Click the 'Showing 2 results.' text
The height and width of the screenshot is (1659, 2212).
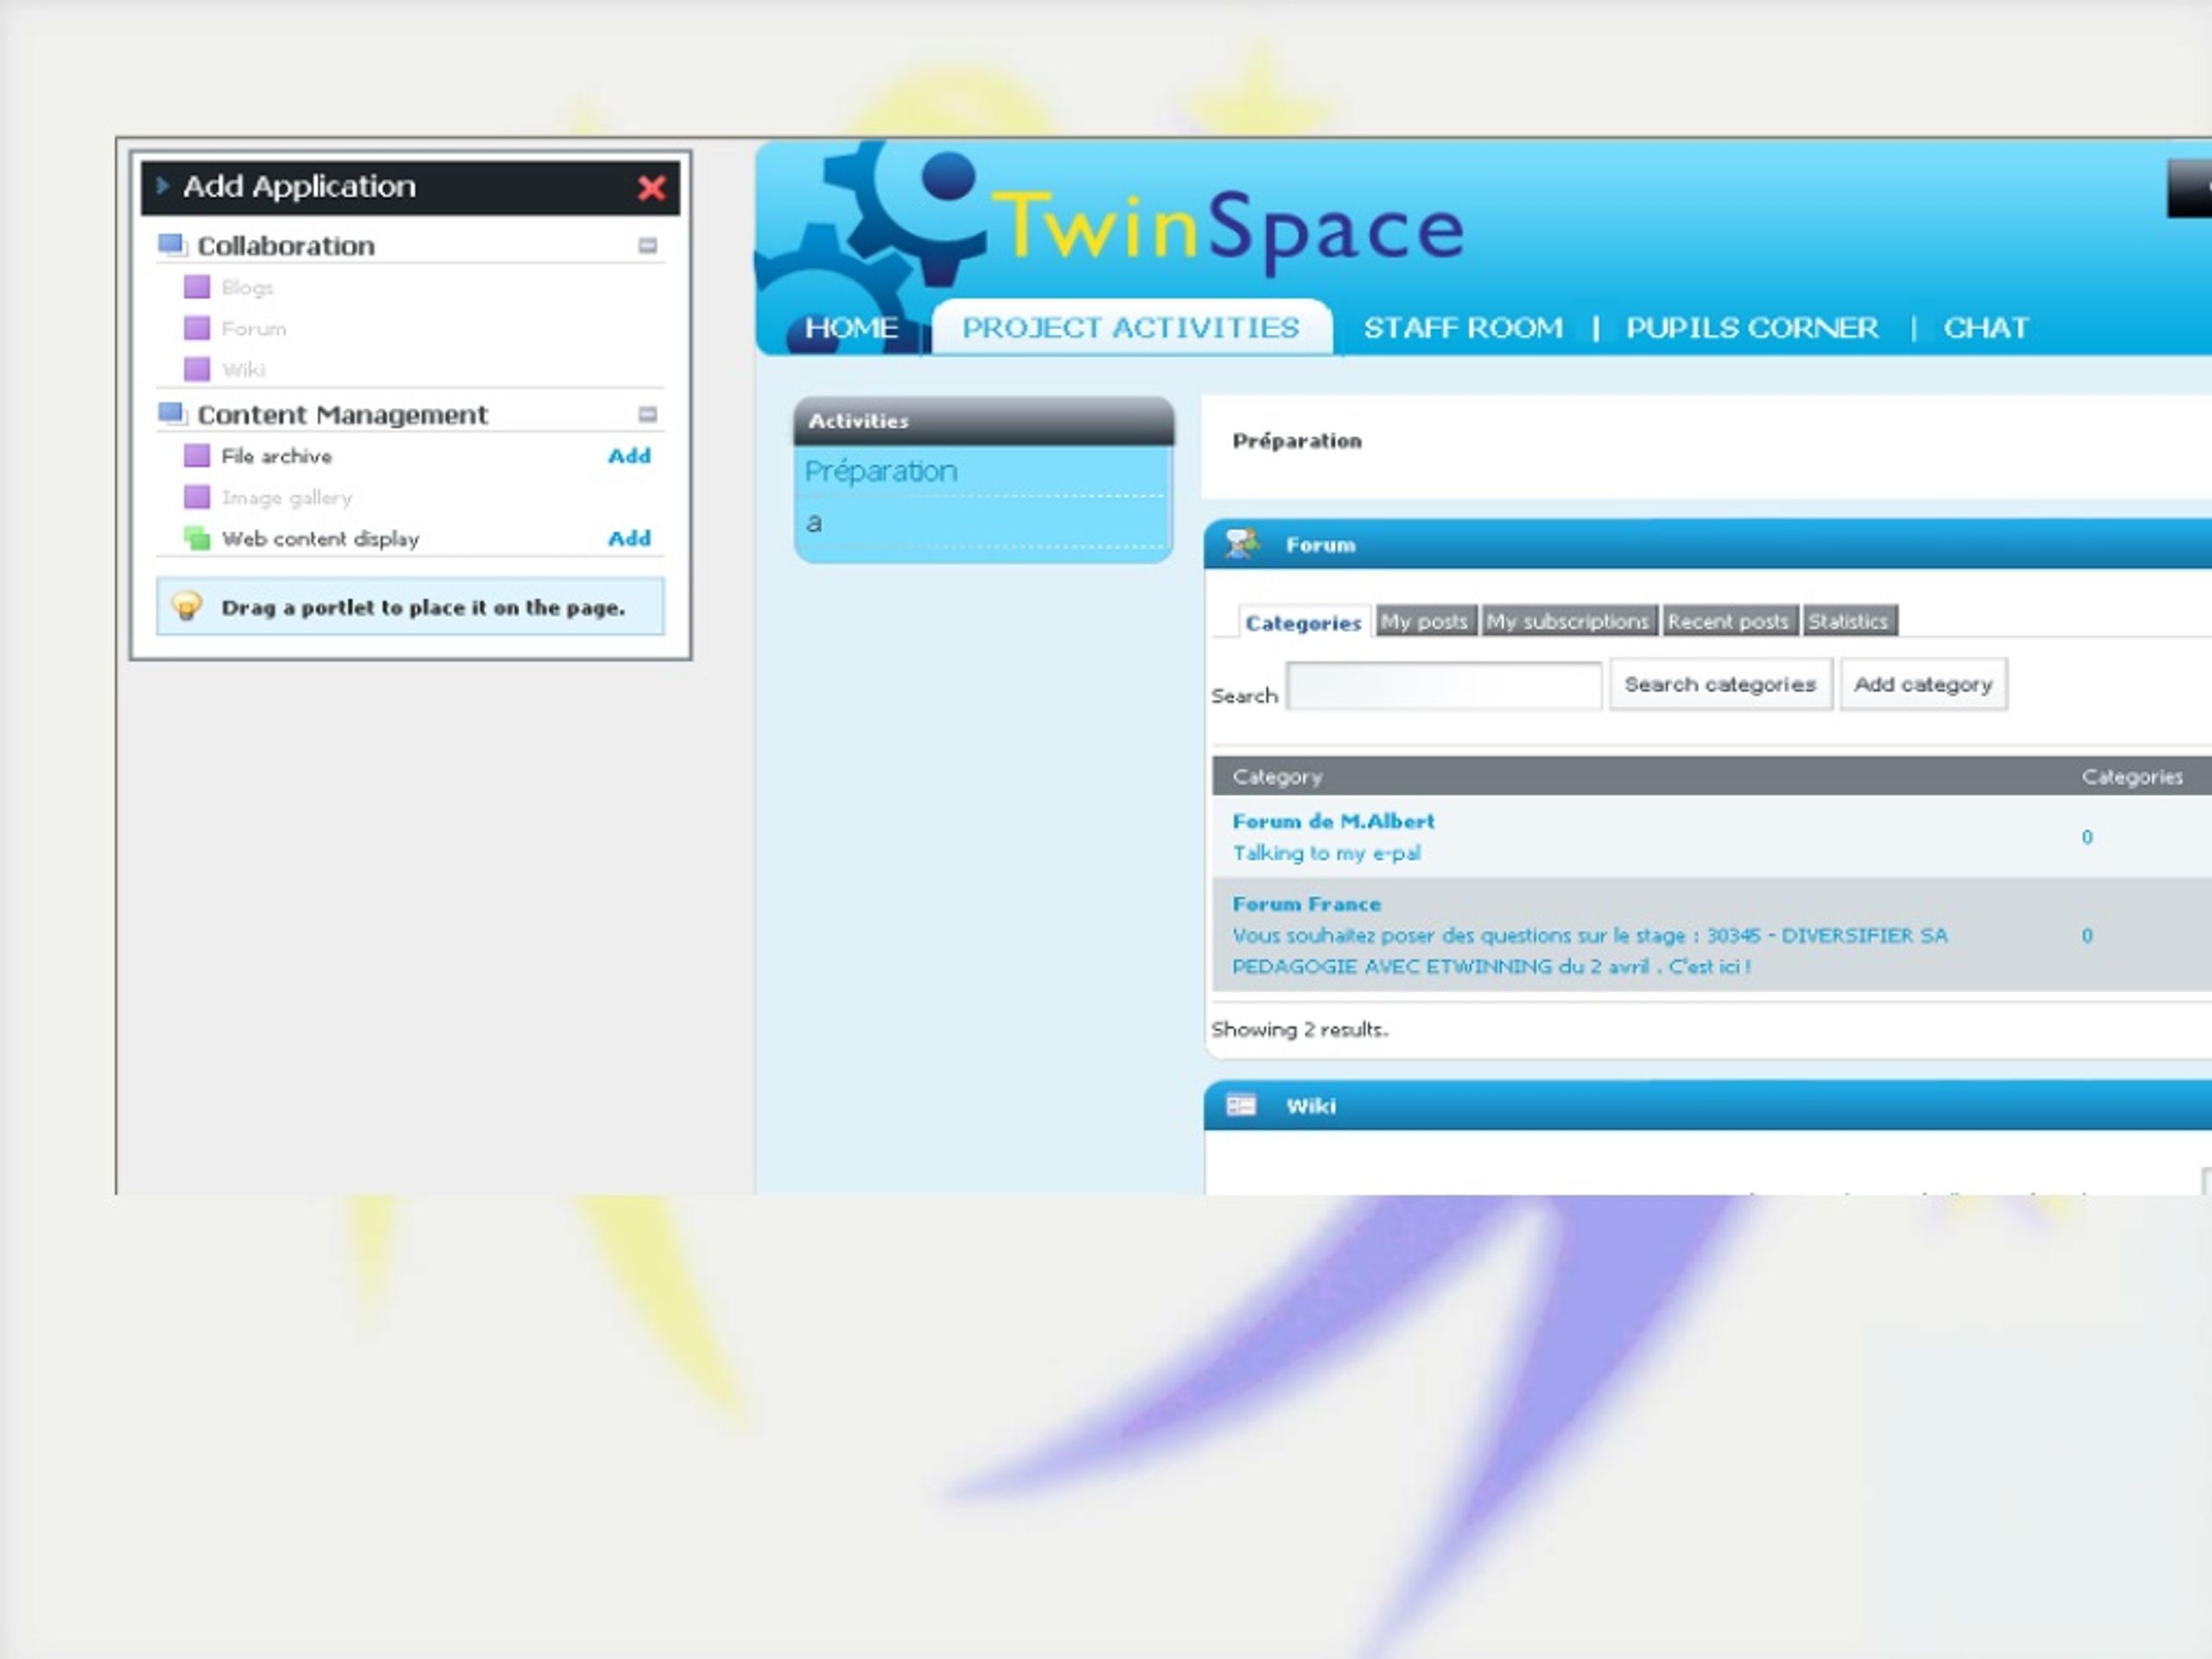pos(1299,1029)
